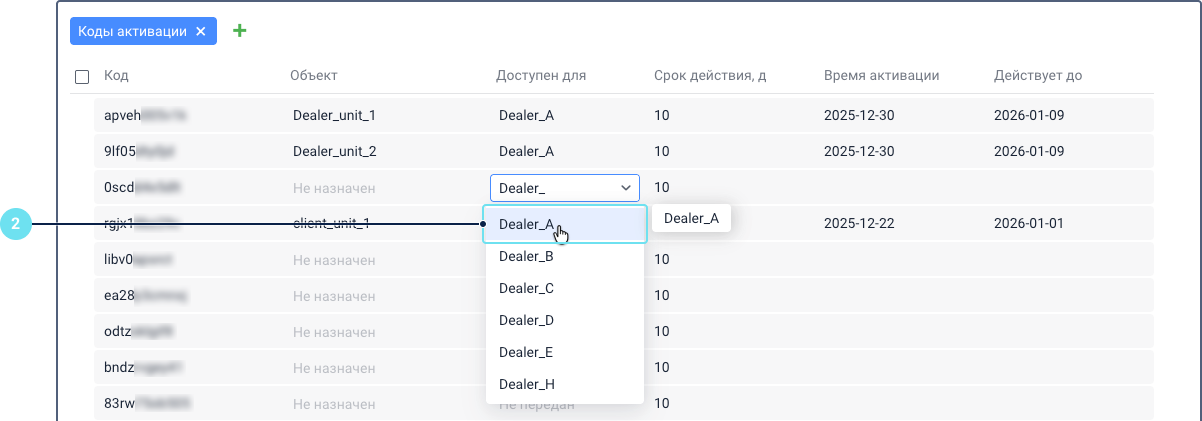Click the Не назначен cell in the libv0 row
The width and height of the screenshot is (1202, 421).
(x=334, y=260)
